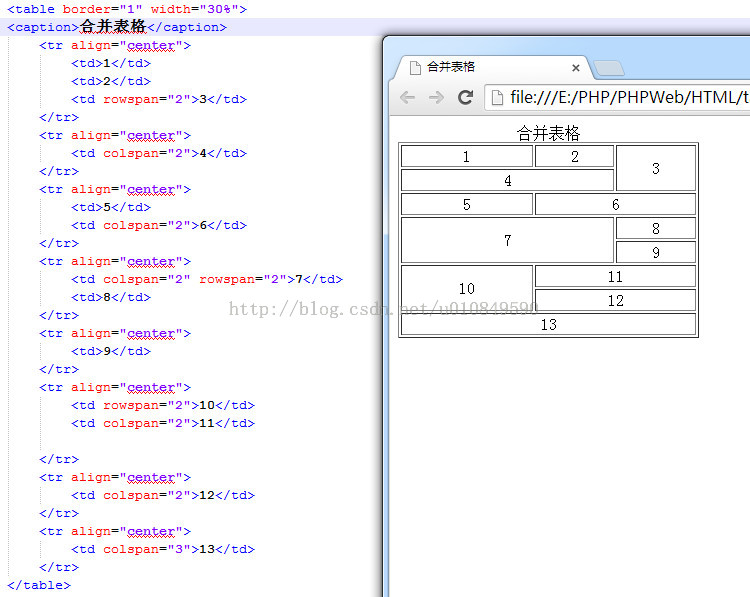This screenshot has width=750, height=597.
Task: Click table cell 1 in the browser
Action: (x=467, y=156)
